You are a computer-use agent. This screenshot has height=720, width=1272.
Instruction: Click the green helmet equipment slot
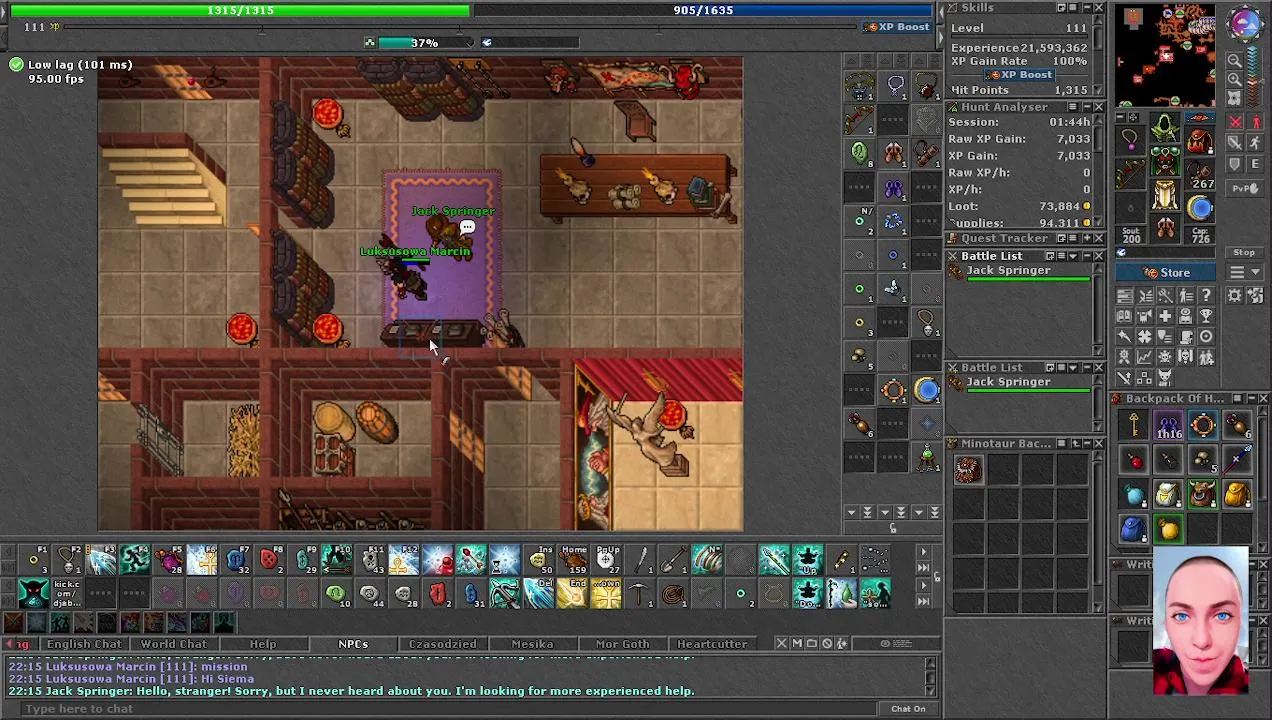point(1165,127)
